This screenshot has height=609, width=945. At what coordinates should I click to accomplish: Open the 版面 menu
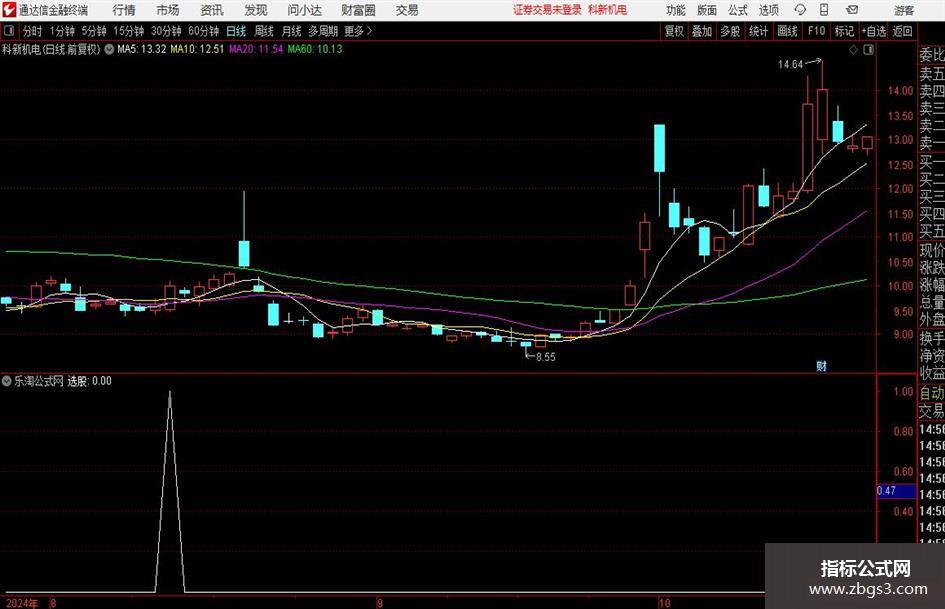[706, 10]
